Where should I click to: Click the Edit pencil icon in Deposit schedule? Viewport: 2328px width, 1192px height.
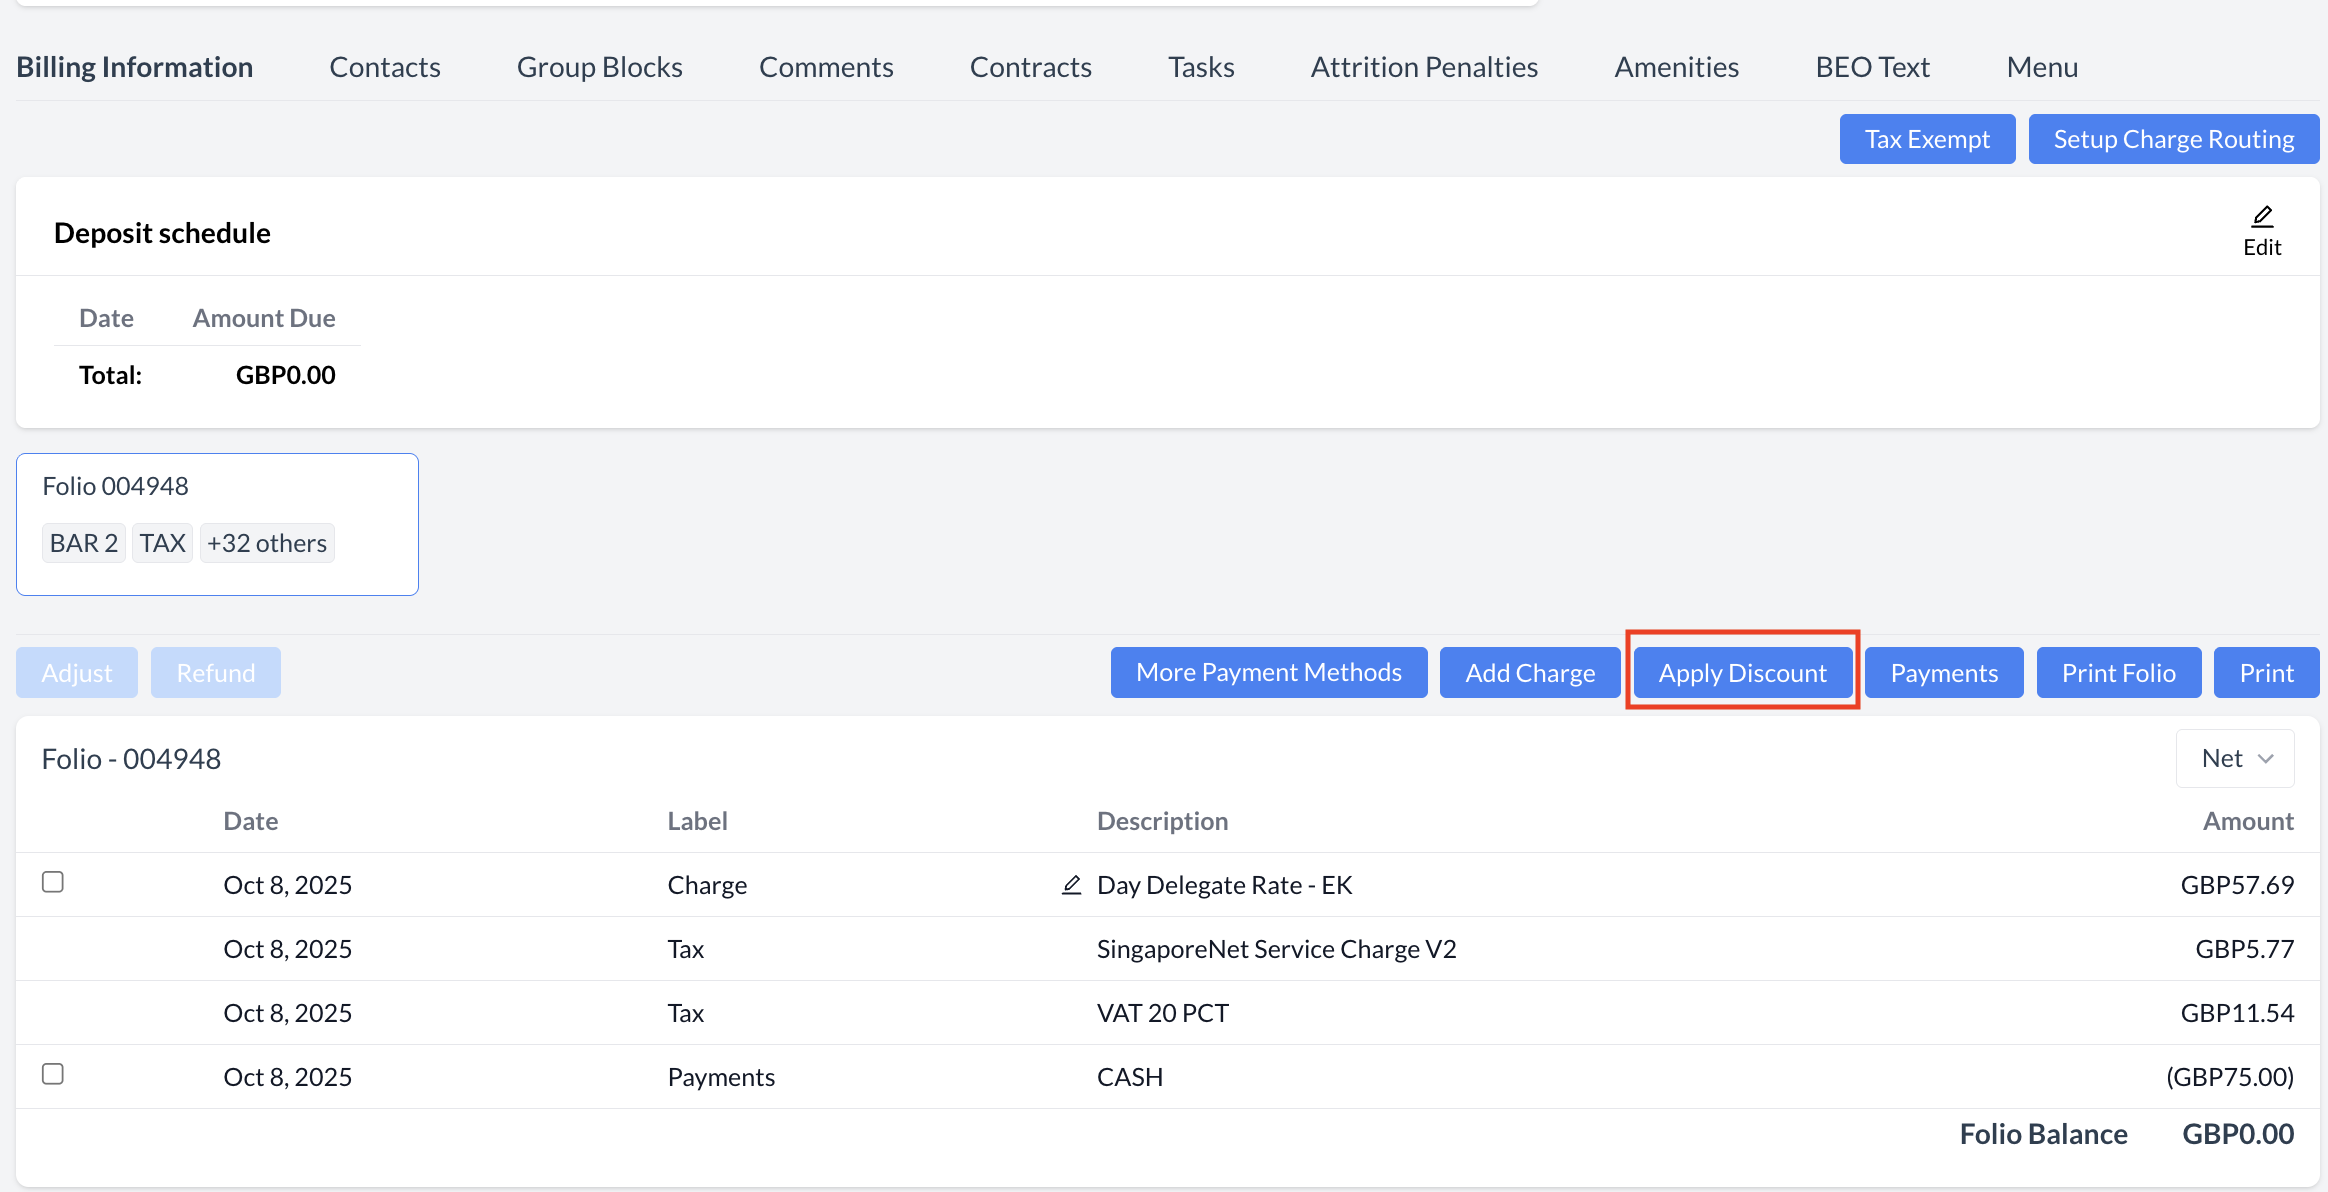2262,217
